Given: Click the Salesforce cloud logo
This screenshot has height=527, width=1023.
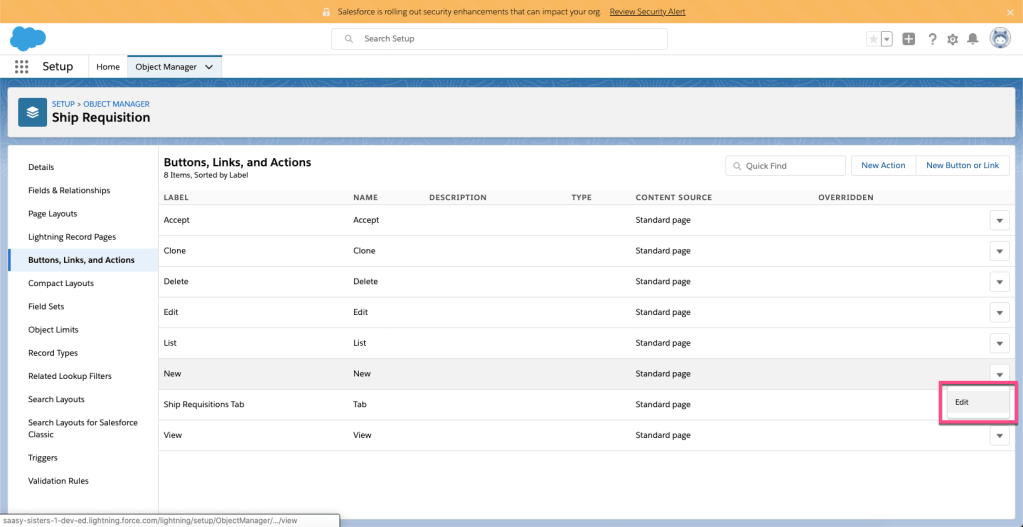Looking at the screenshot, I should click(x=29, y=38).
